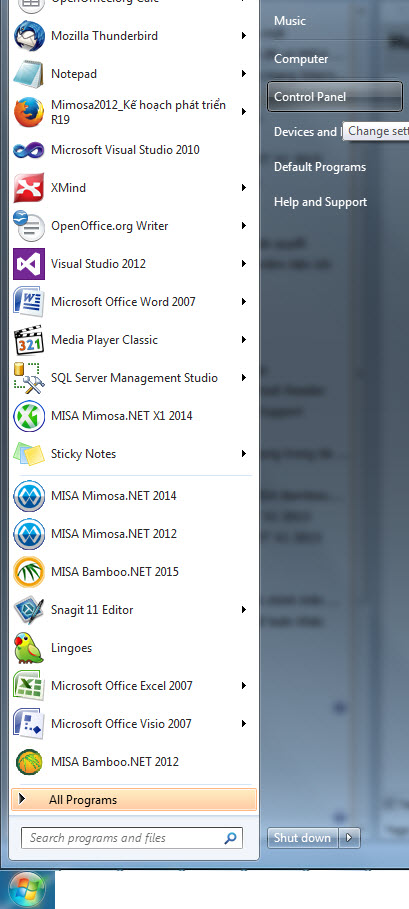Select 'MISA Mimosa.NET X1 2014' label
The image size is (409, 909).
point(122,416)
